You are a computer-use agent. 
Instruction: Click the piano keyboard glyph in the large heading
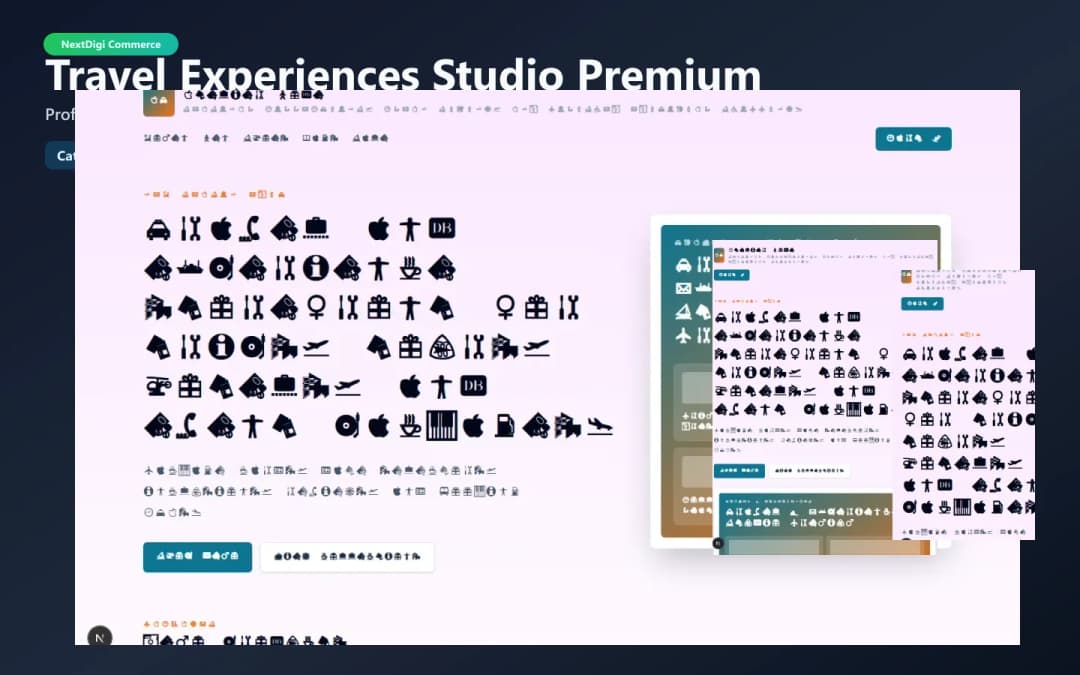(x=442, y=426)
